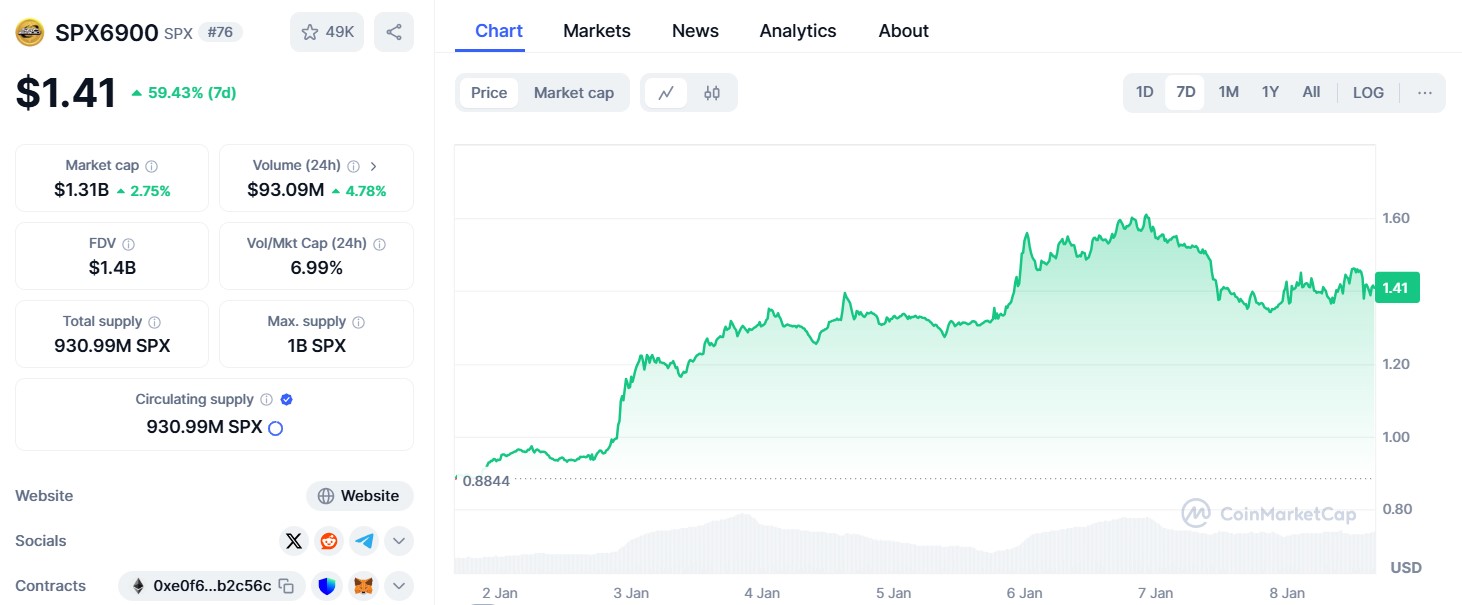Open the X (Twitter) social link
Viewport: 1462px width, 605px height.
(293, 541)
